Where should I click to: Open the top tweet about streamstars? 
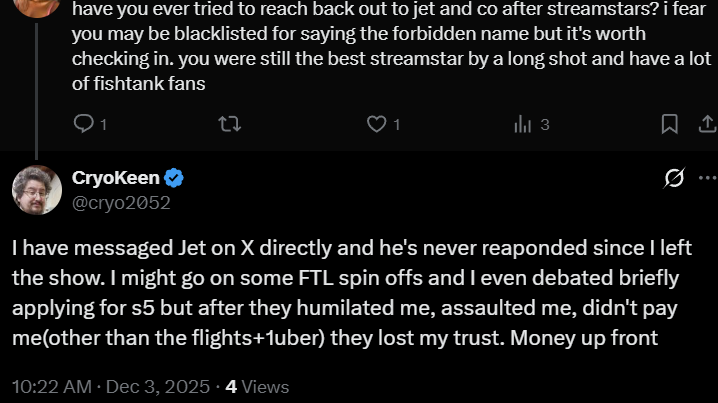tap(392, 46)
